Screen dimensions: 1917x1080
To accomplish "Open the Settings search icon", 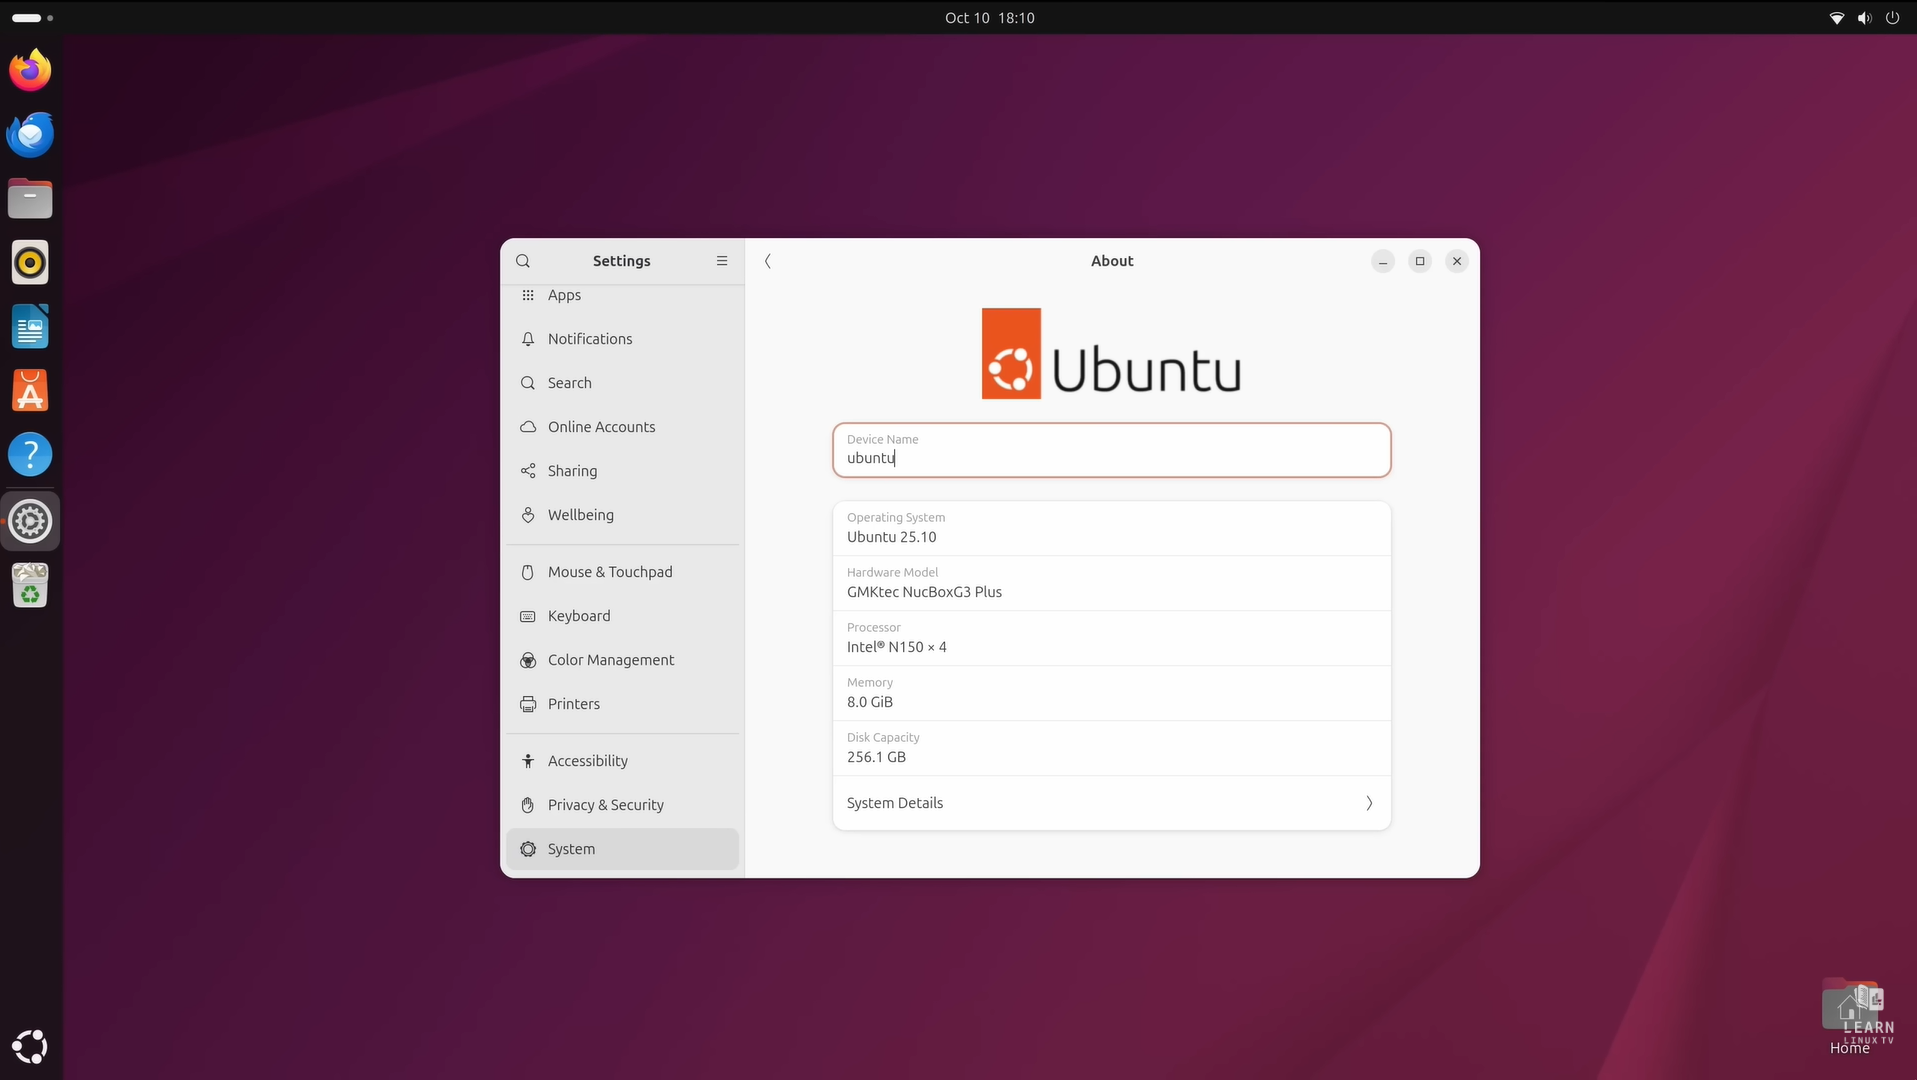I will pos(523,261).
